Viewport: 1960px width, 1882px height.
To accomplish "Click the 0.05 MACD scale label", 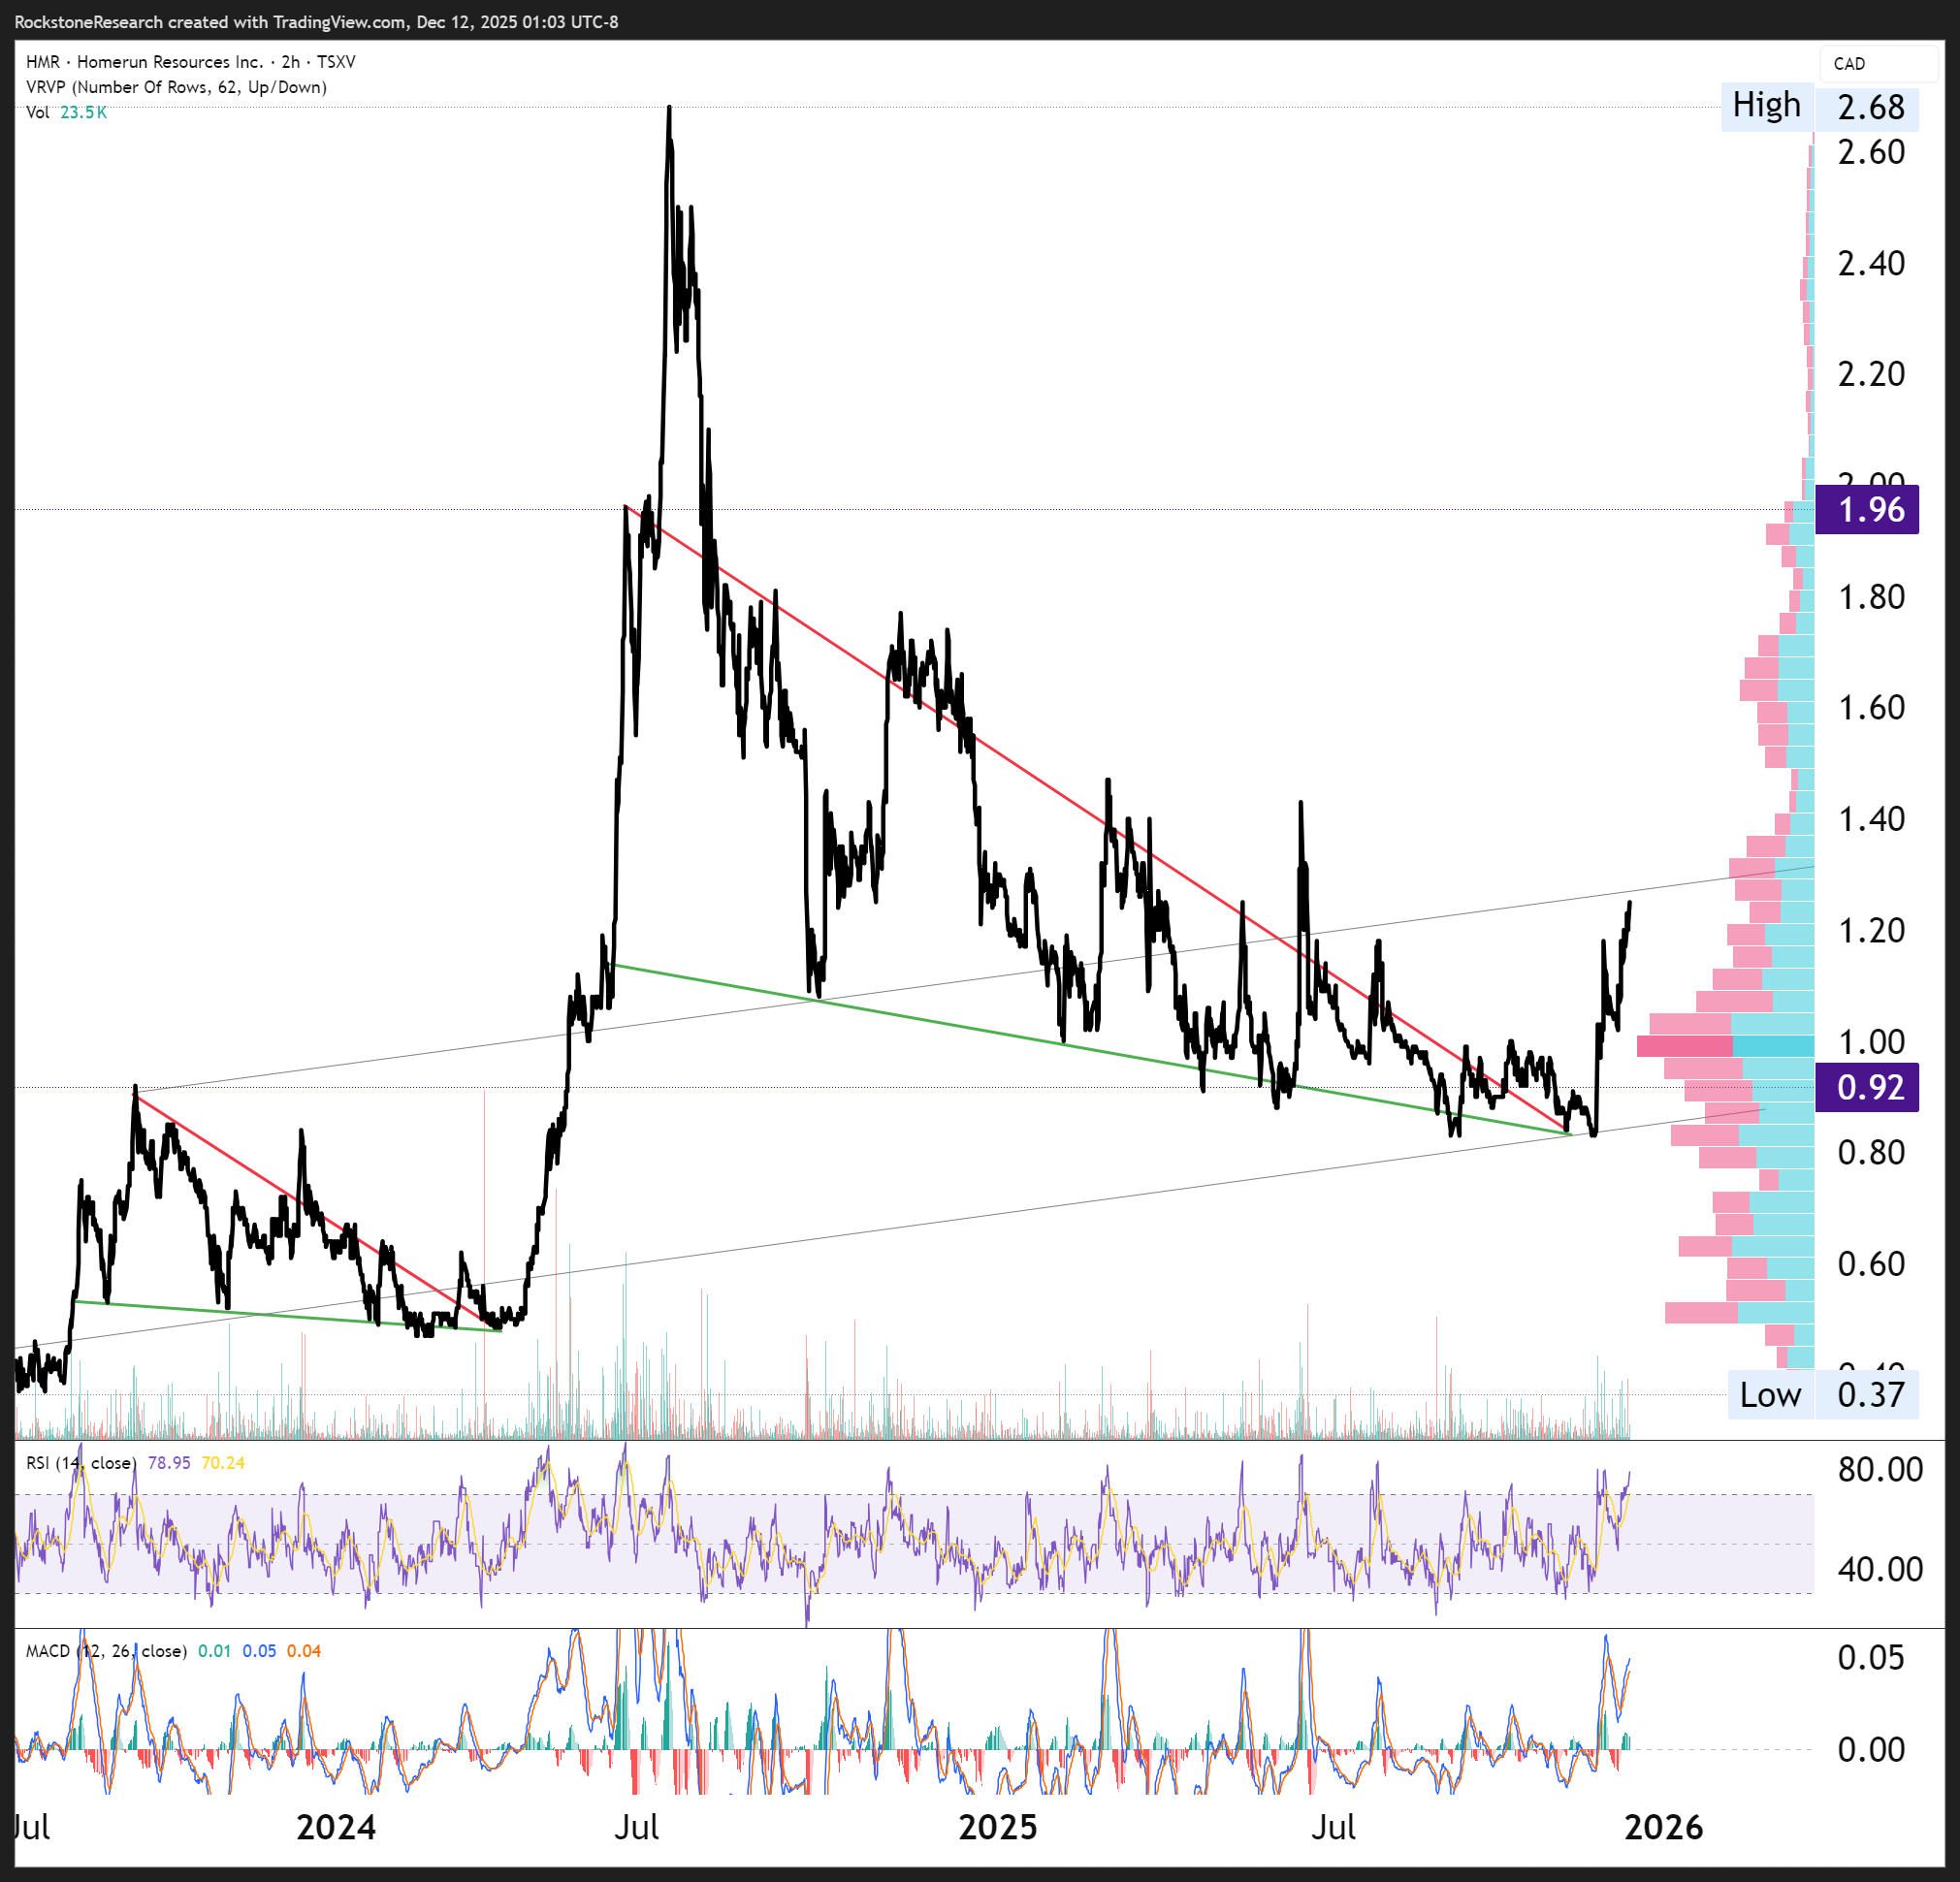I will [1870, 1658].
